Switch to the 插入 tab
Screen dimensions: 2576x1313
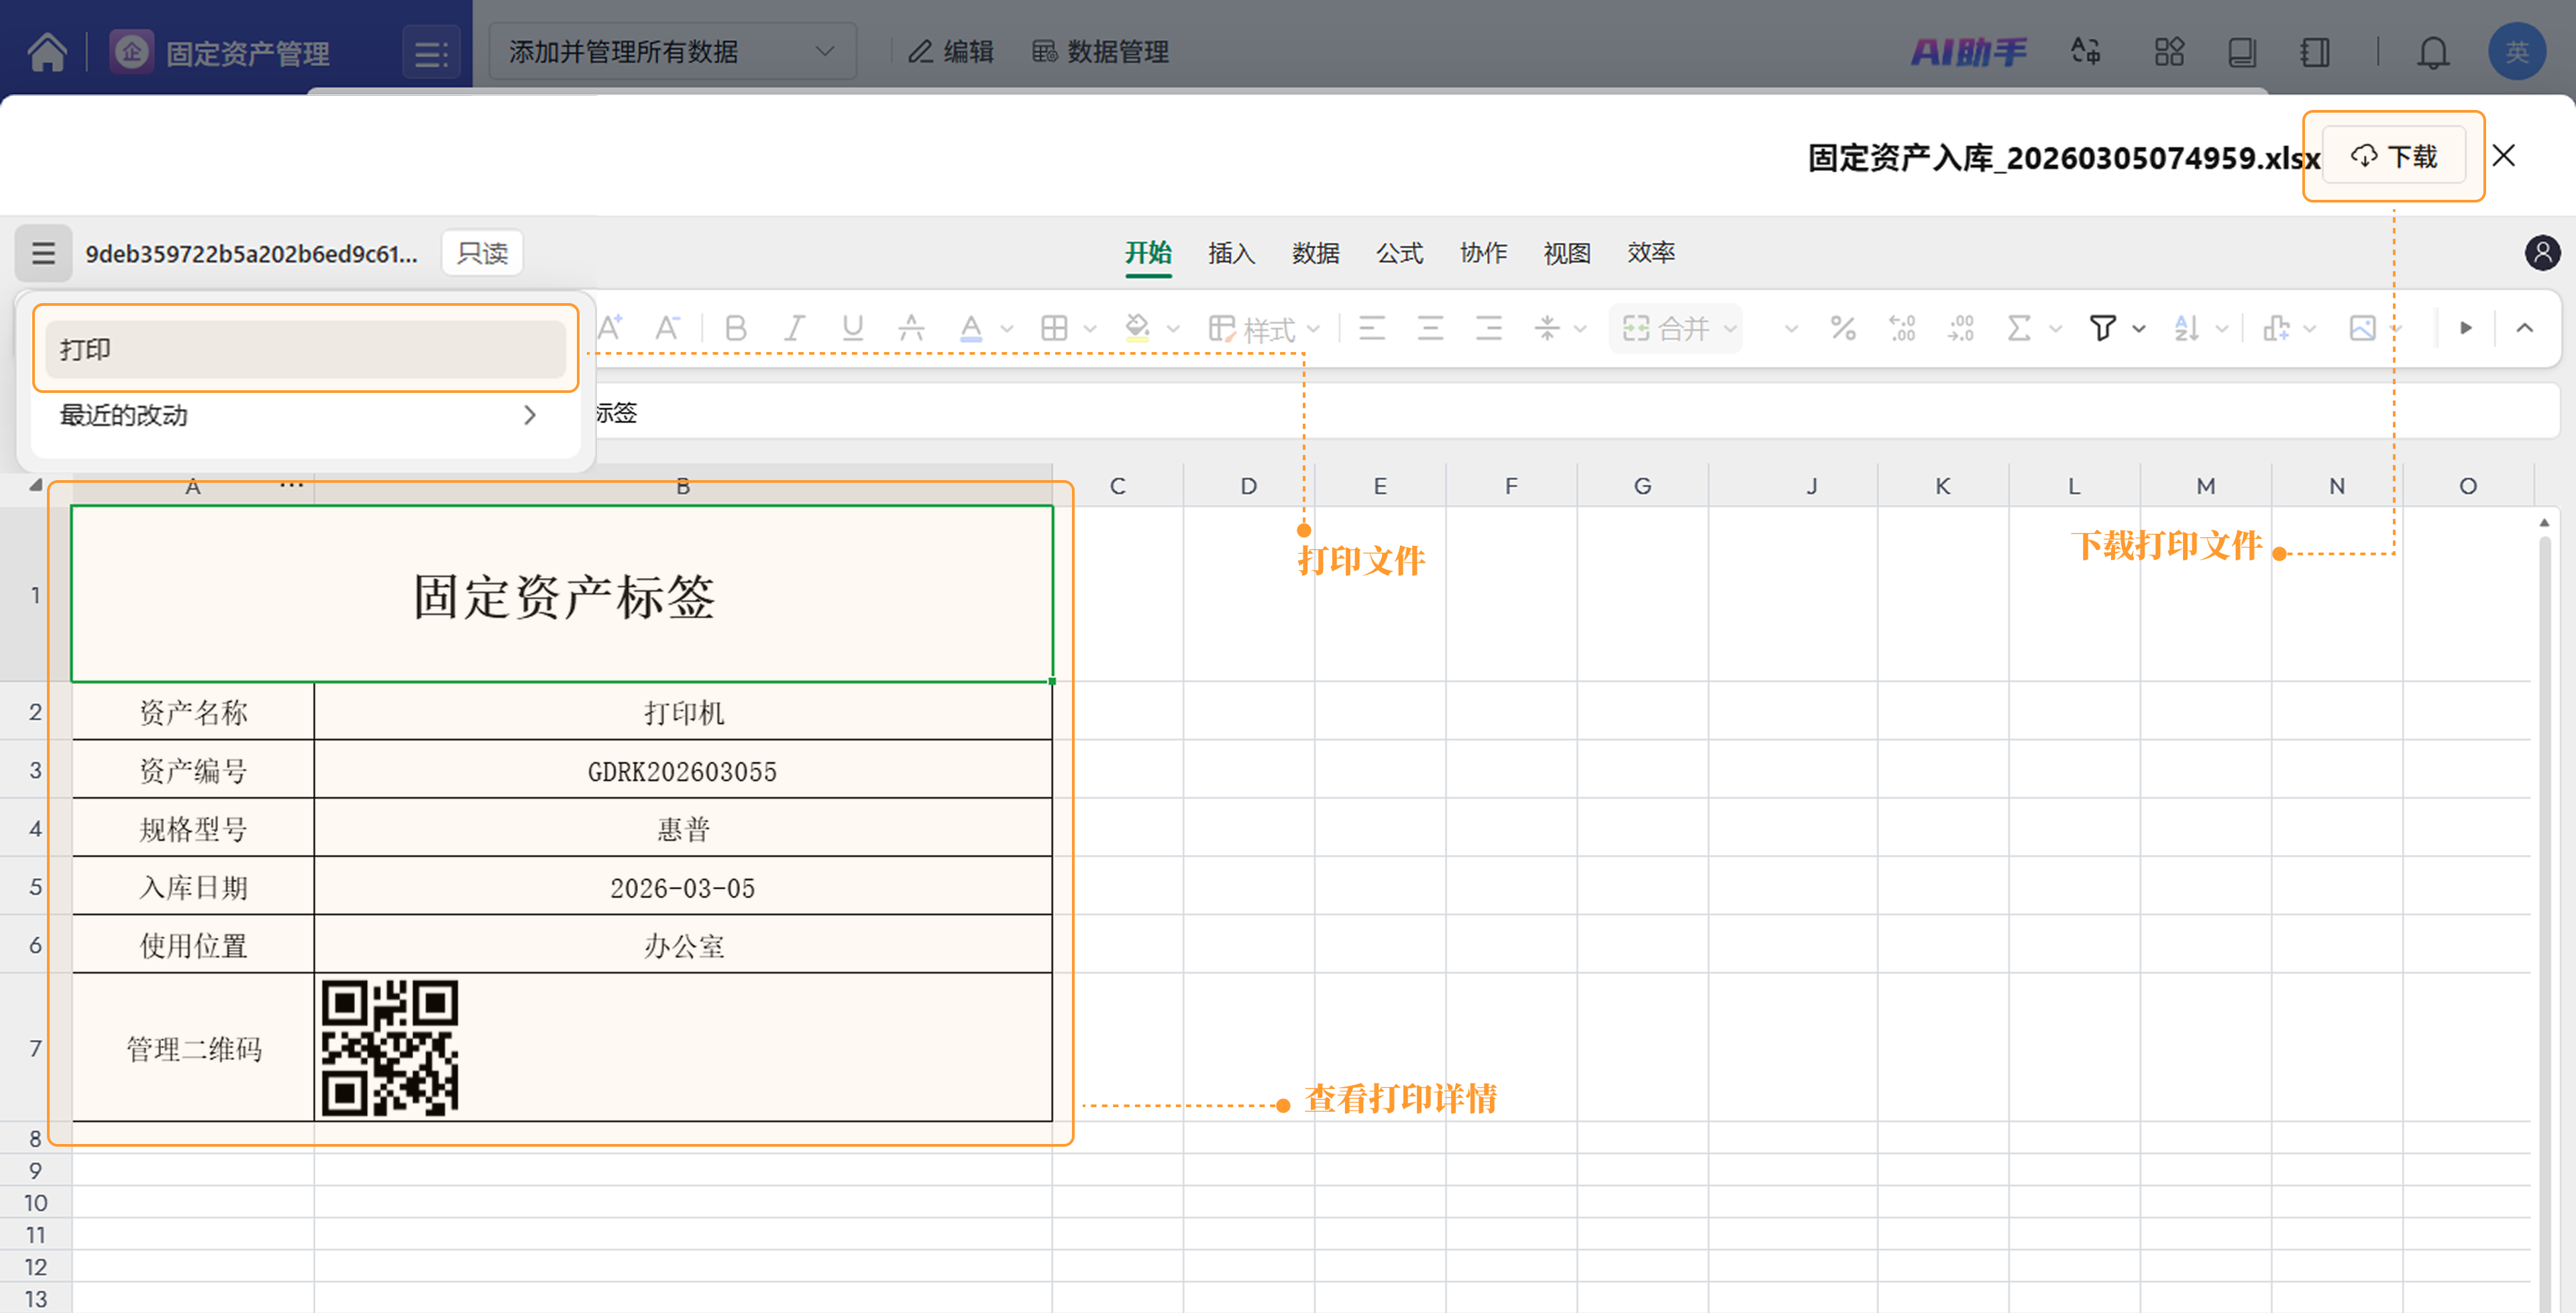tap(1231, 253)
